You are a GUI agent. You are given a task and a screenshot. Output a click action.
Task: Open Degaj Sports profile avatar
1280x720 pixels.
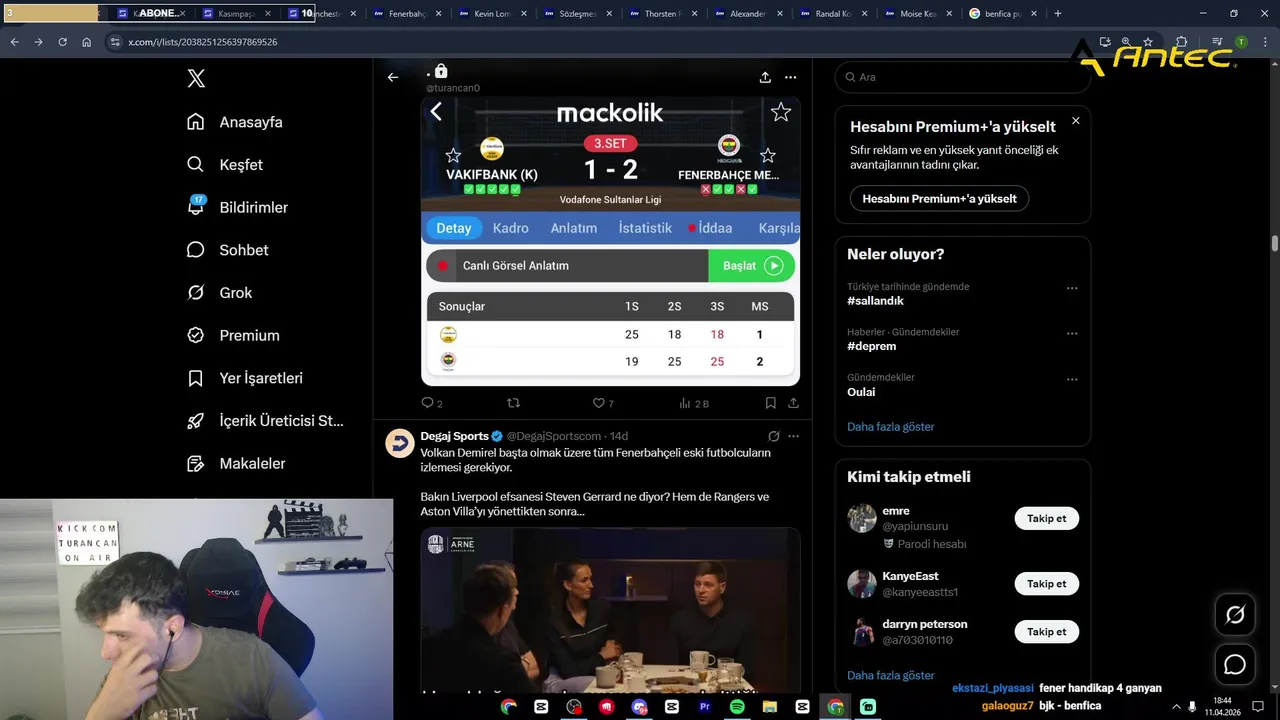pos(400,444)
